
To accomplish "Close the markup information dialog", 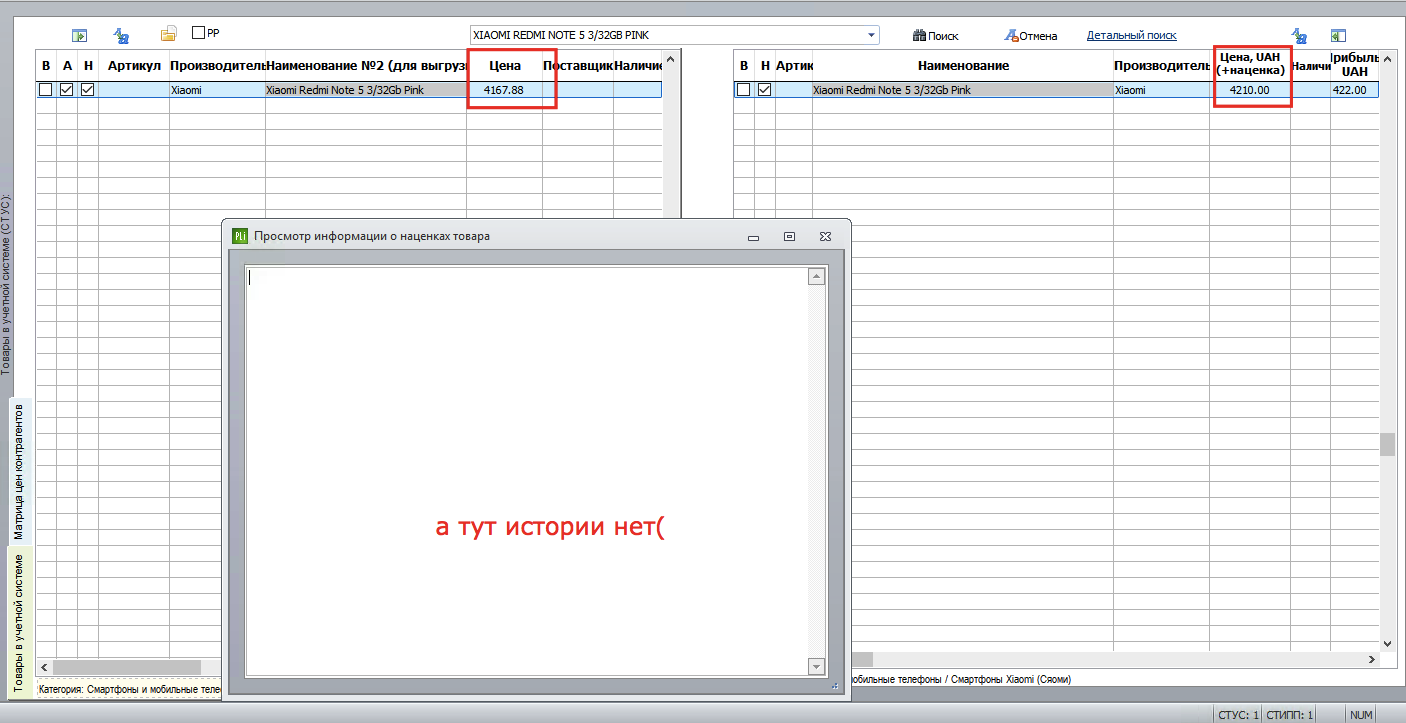I will 825,236.
